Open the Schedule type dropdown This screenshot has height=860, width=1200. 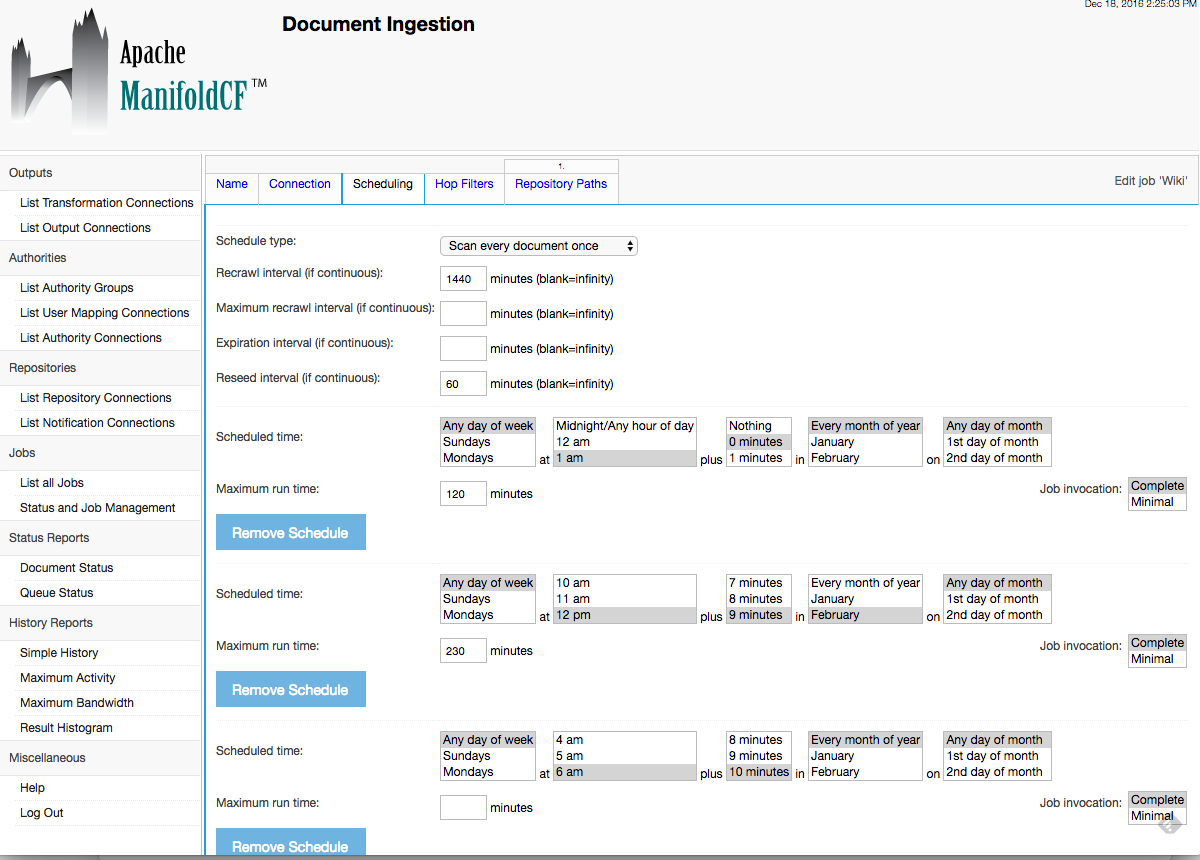(539, 246)
